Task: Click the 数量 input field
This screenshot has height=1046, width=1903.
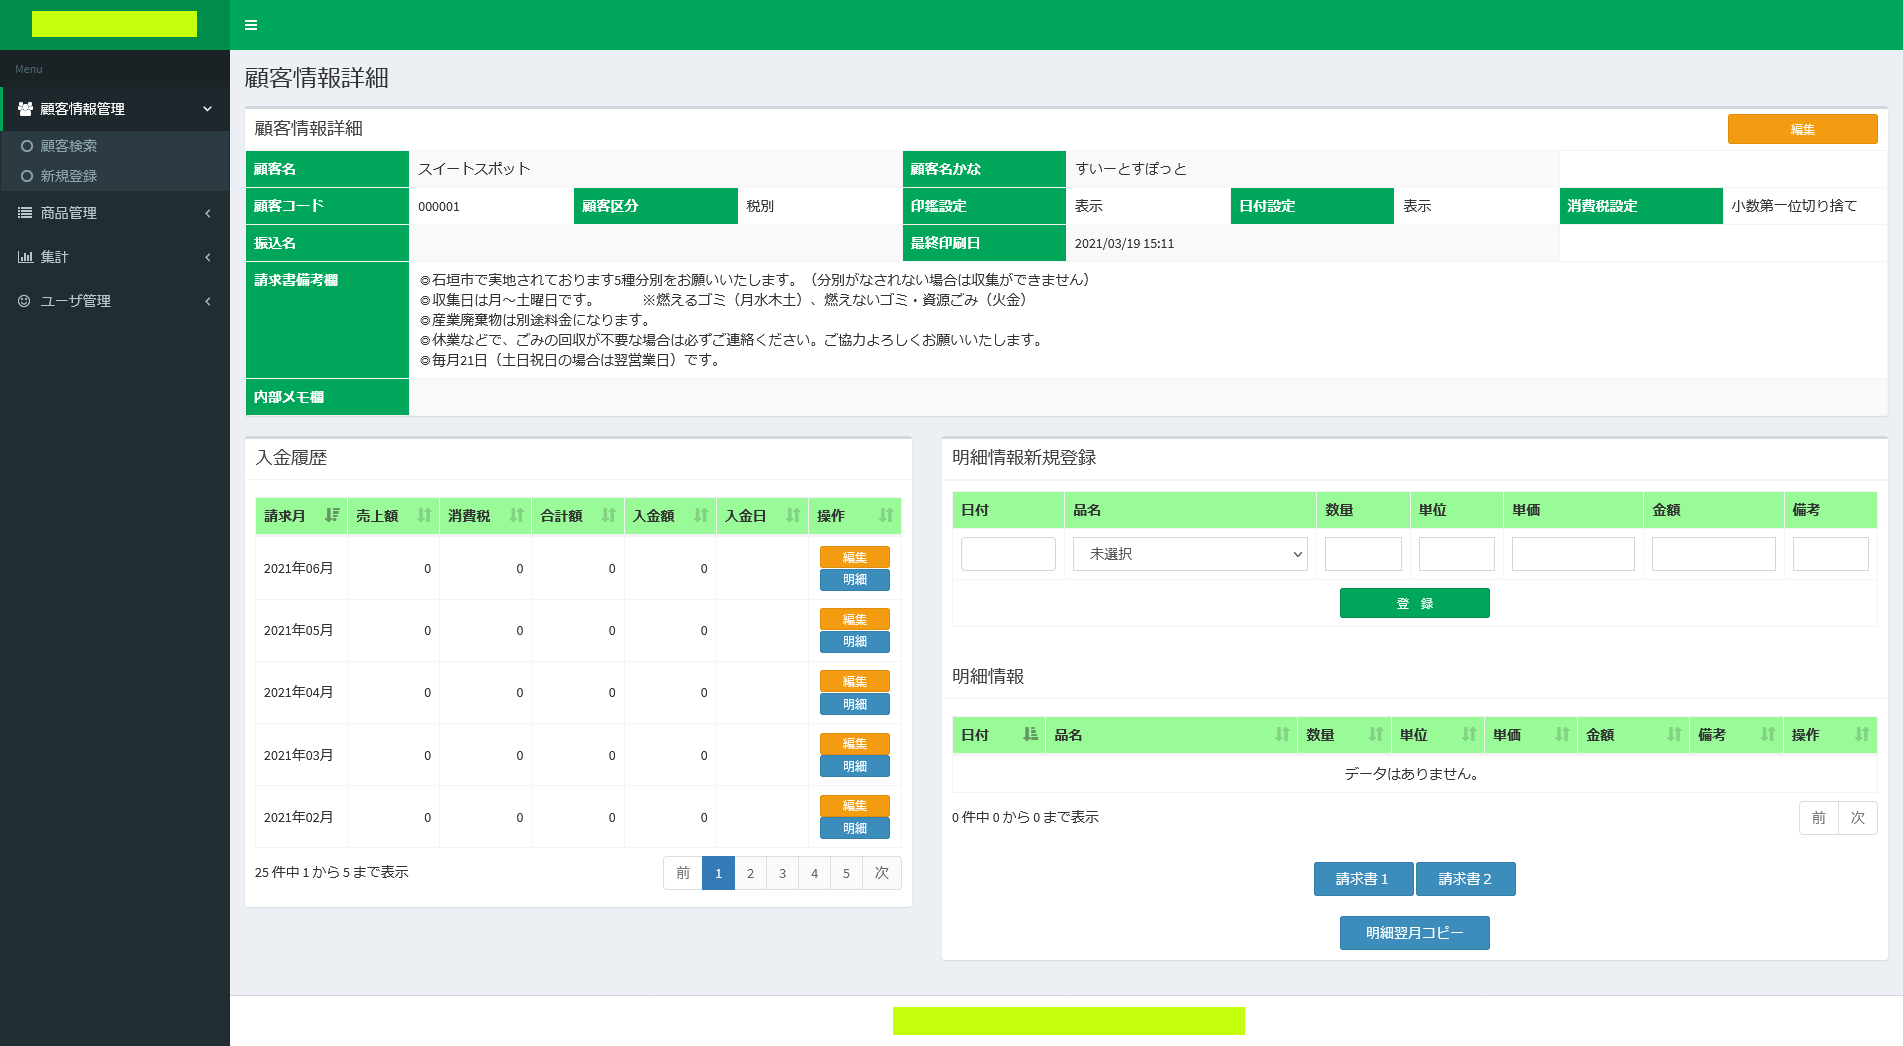Action: [x=1362, y=553]
